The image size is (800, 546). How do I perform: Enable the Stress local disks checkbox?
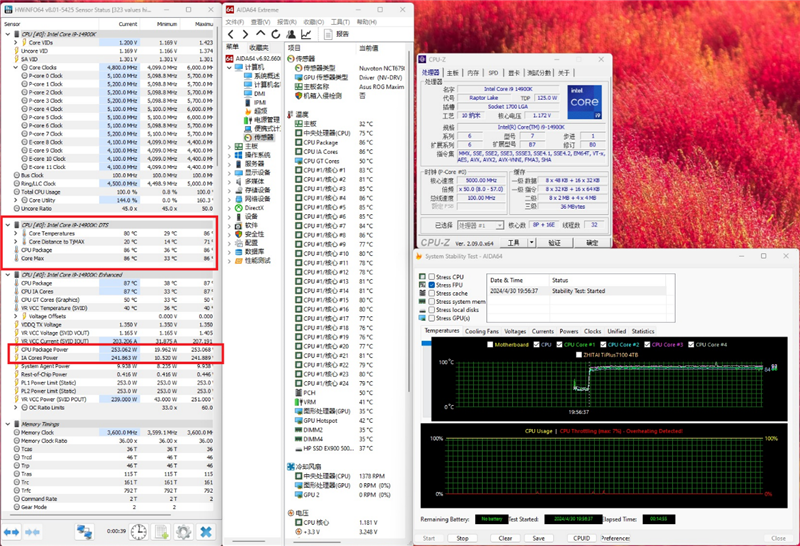tap(432, 310)
